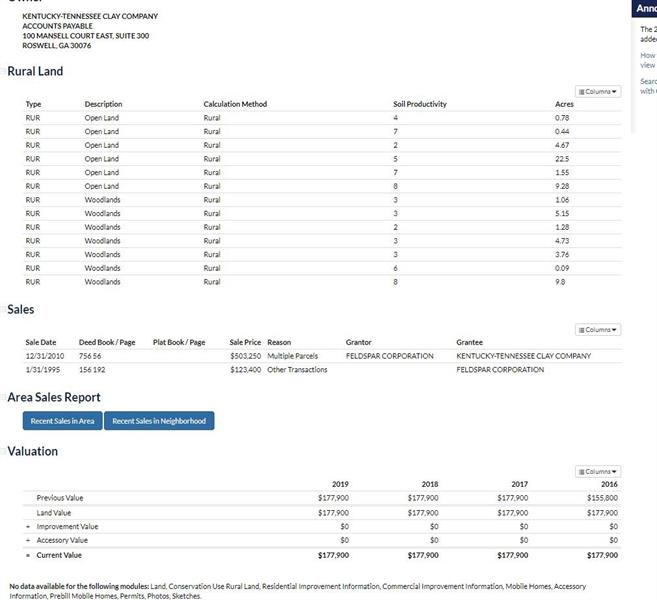The width and height of the screenshot is (657, 600).
Task: Select owner address ROSWELL, GA 30076
Action: [x=57, y=45]
